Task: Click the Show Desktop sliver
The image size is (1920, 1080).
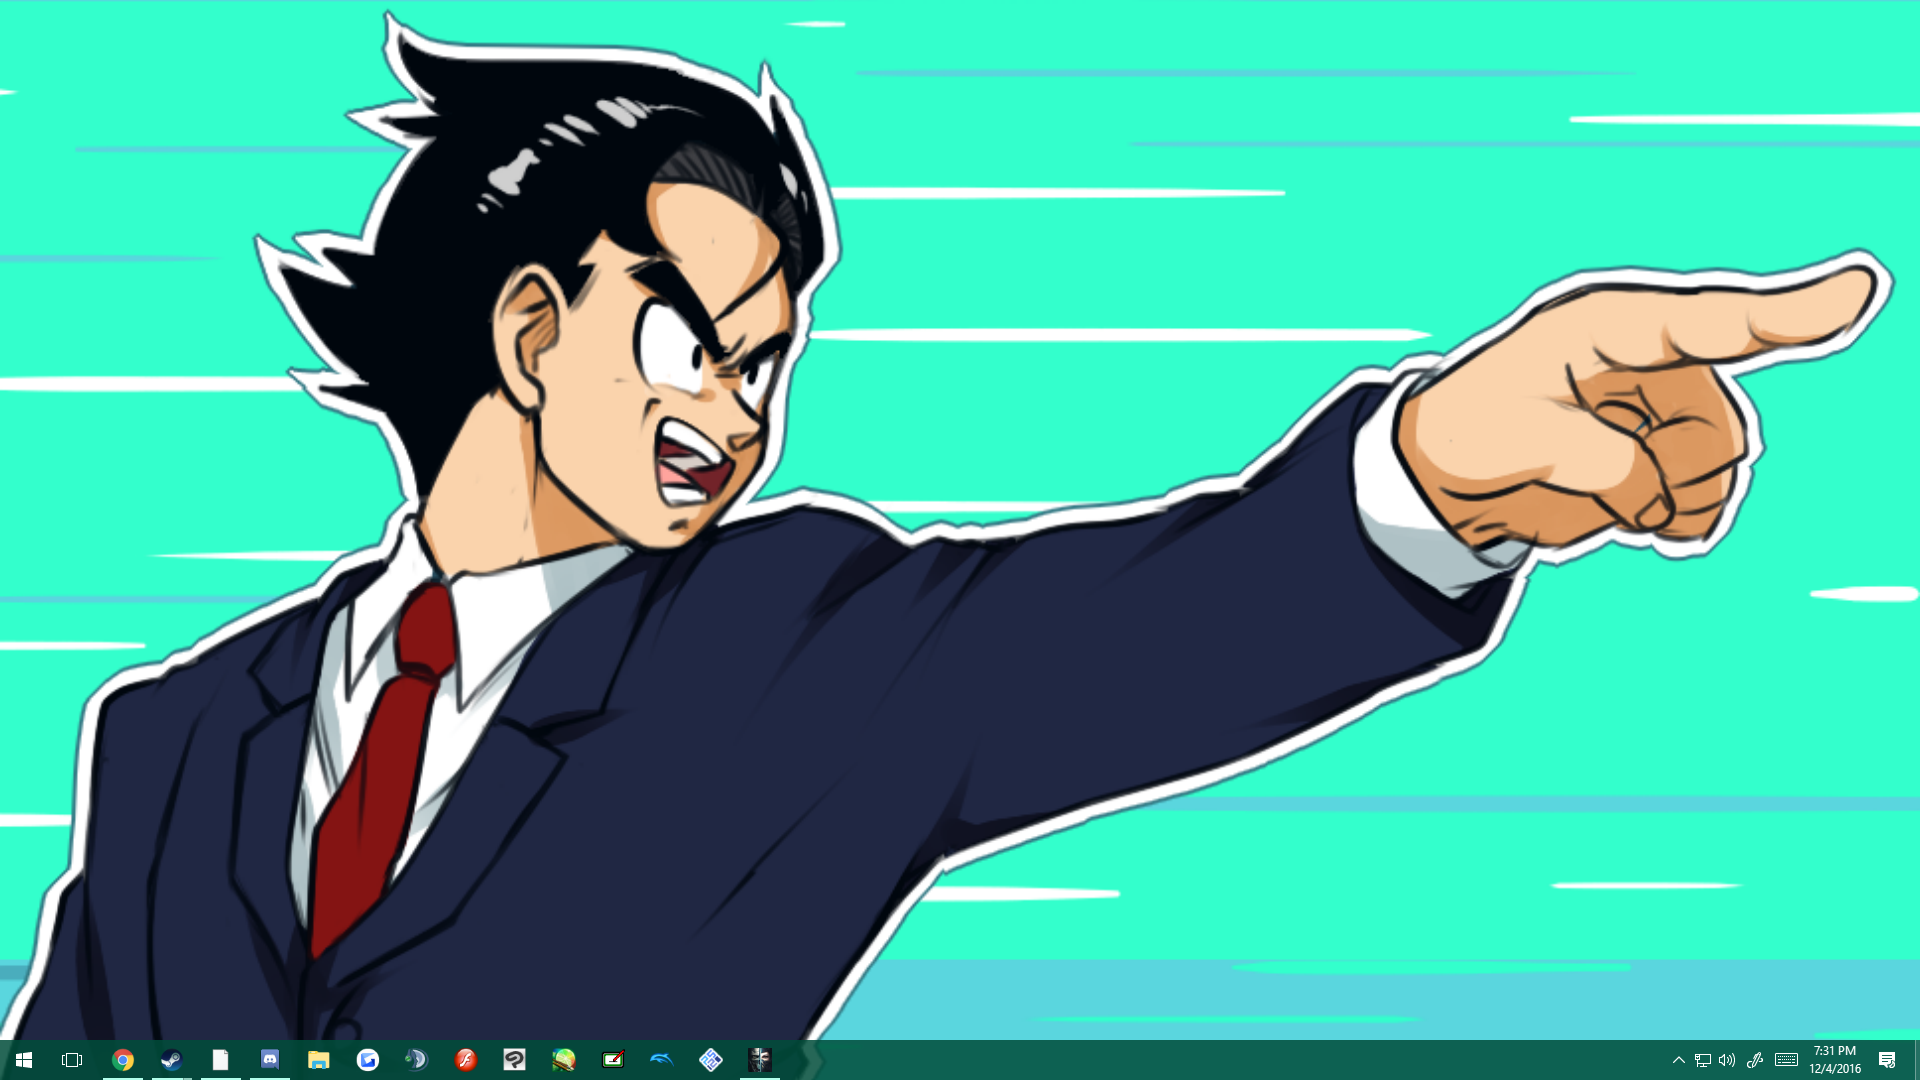Action: (x=1916, y=1060)
